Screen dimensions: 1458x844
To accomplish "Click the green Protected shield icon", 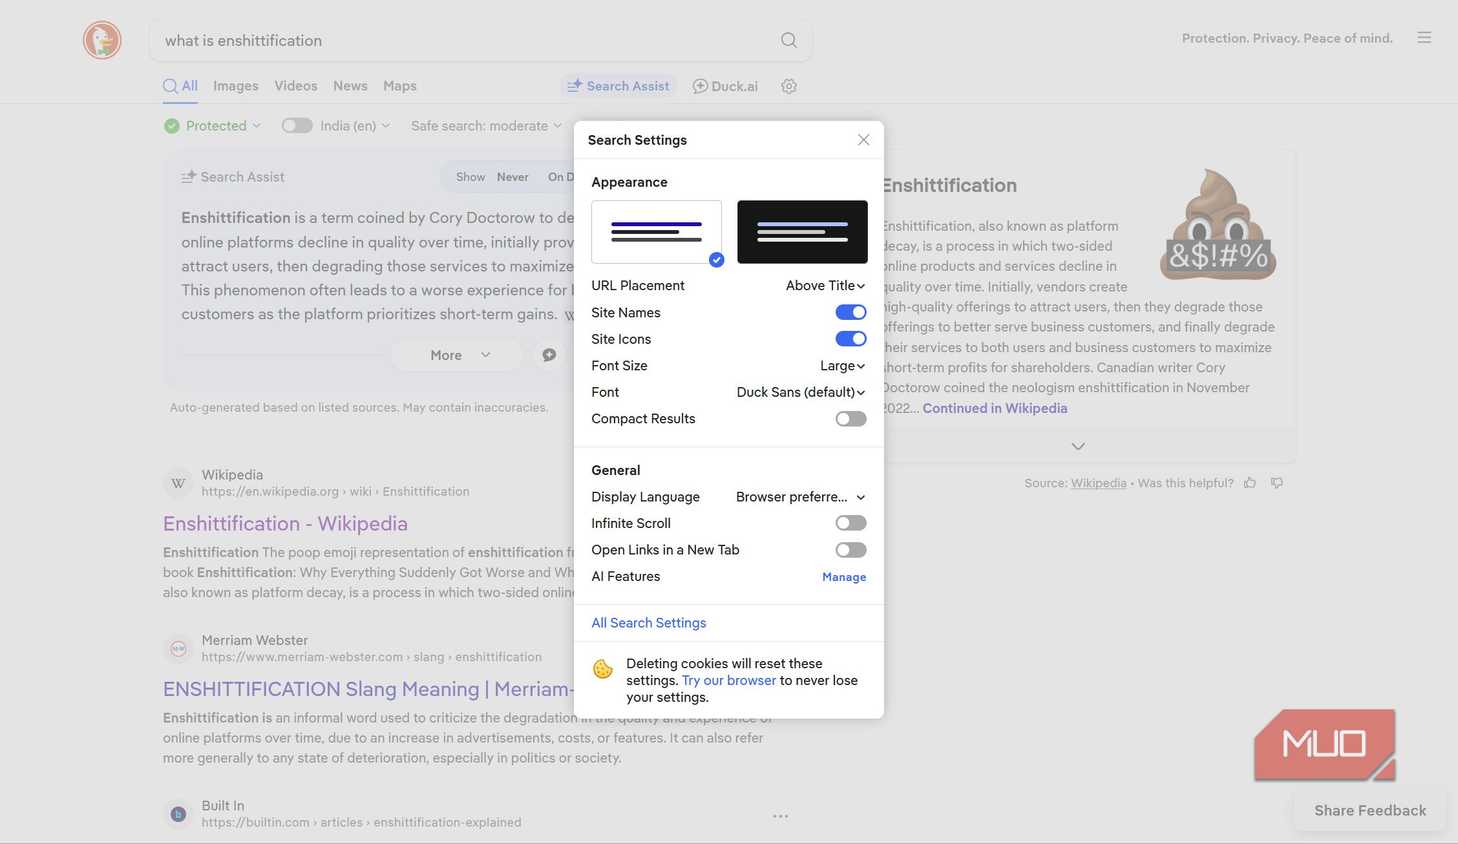I will [172, 126].
